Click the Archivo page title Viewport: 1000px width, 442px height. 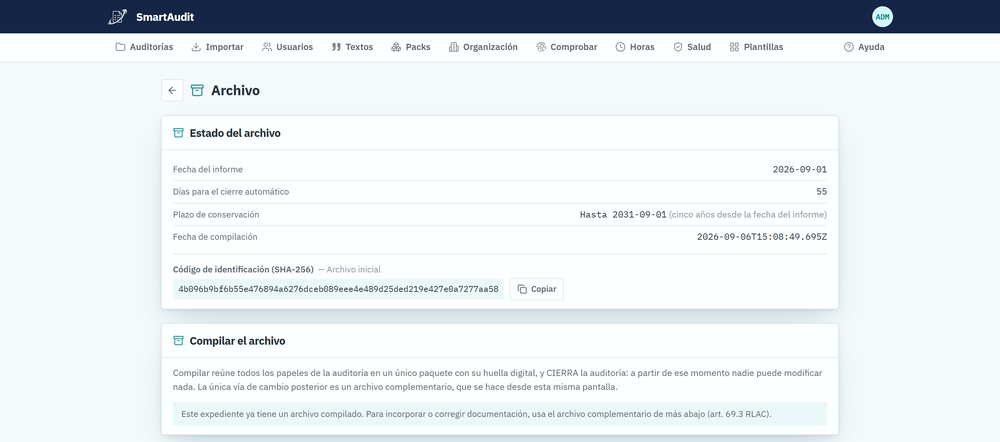click(235, 91)
